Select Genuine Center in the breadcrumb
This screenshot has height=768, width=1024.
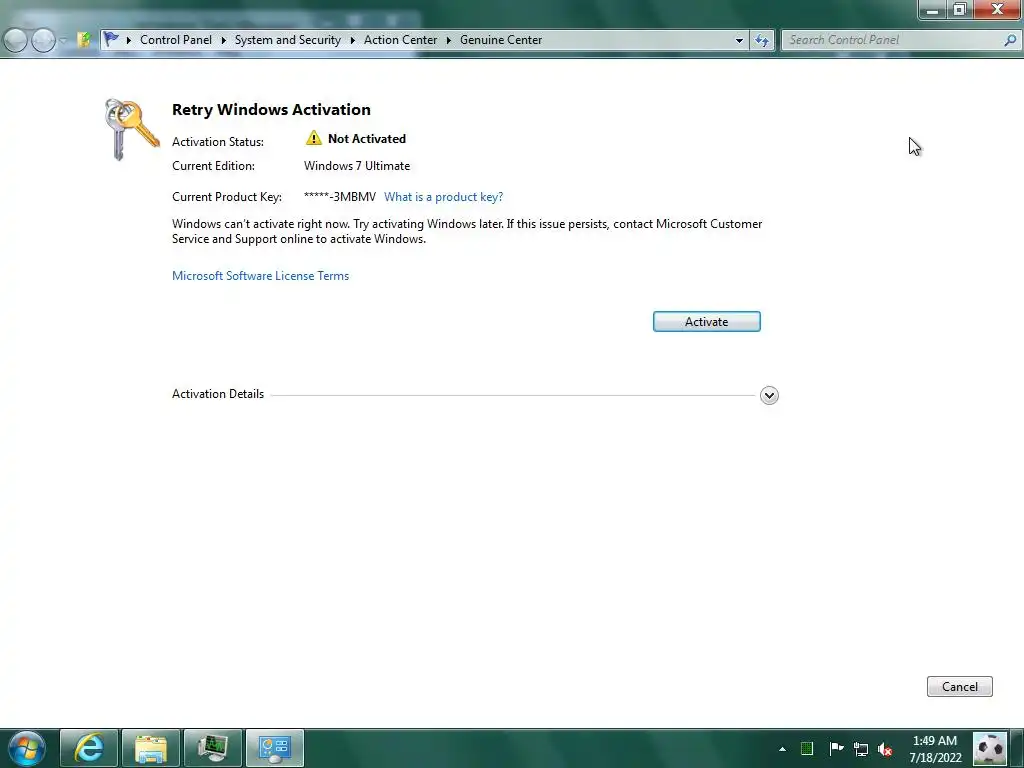point(501,40)
